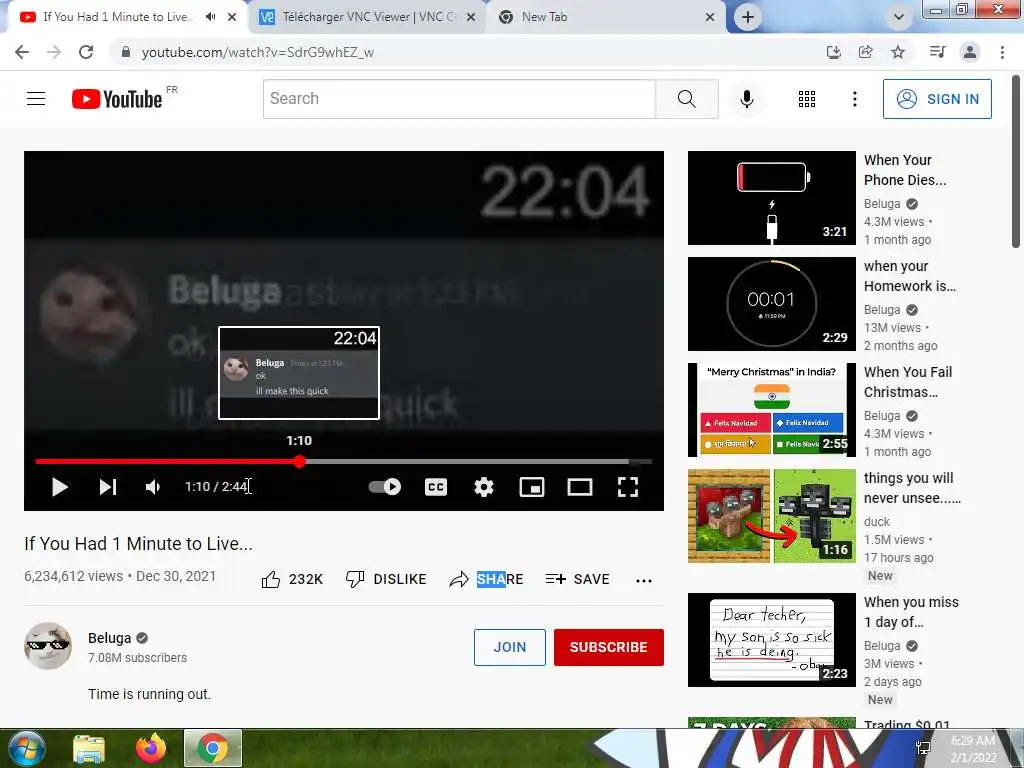The width and height of the screenshot is (1024, 768).
Task: Open When You Fail Christmas thumbnail
Action: click(771, 409)
